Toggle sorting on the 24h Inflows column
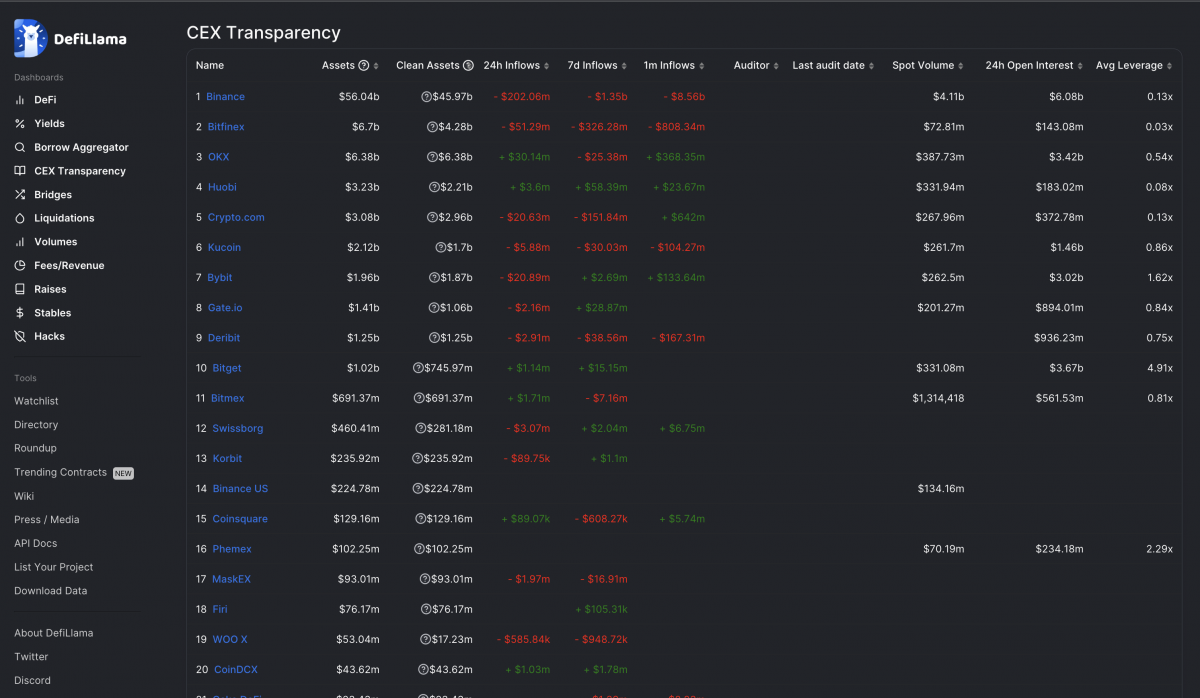This screenshot has width=1200, height=698. point(545,65)
